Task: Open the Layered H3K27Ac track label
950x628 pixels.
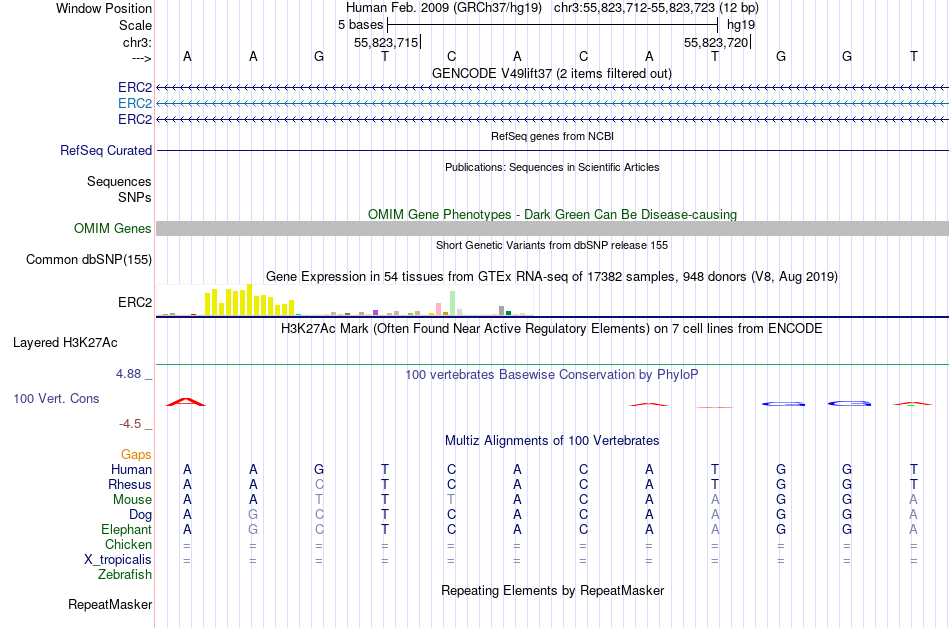Action: pyautogui.click(x=65, y=342)
